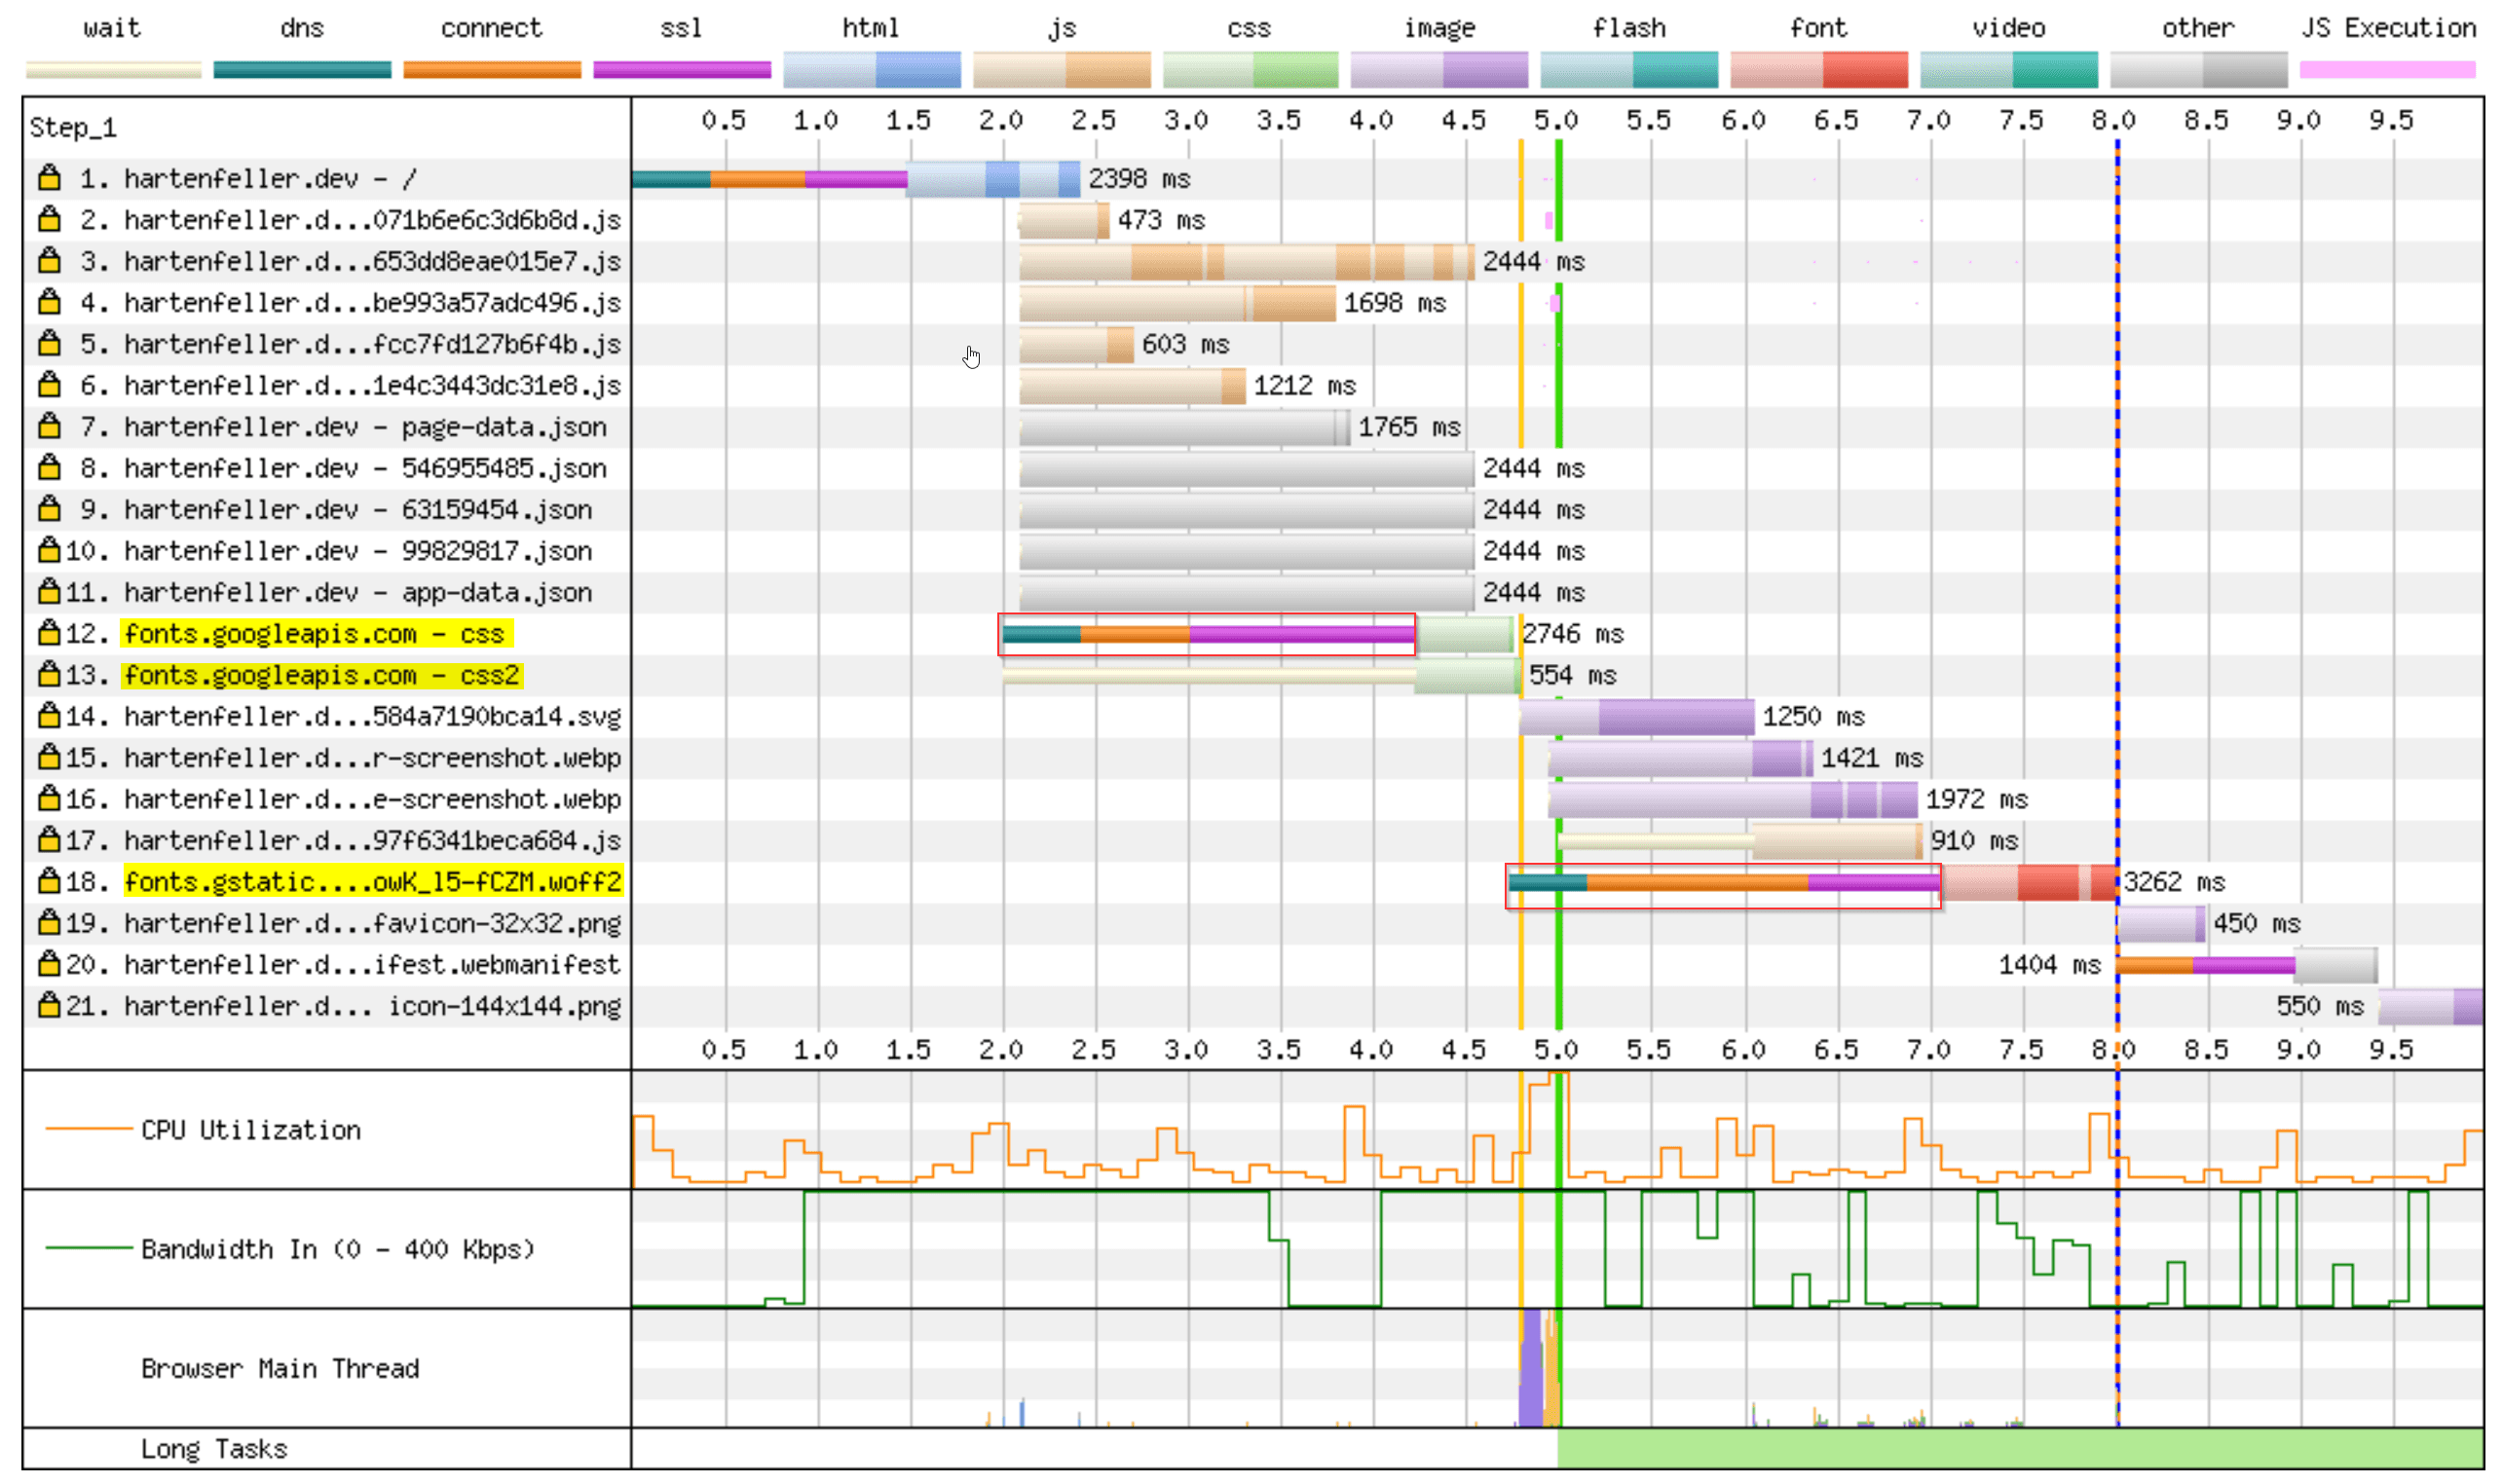The image size is (2503, 1484).
Task: Click the teal dns legend color bar
Action: (302, 69)
